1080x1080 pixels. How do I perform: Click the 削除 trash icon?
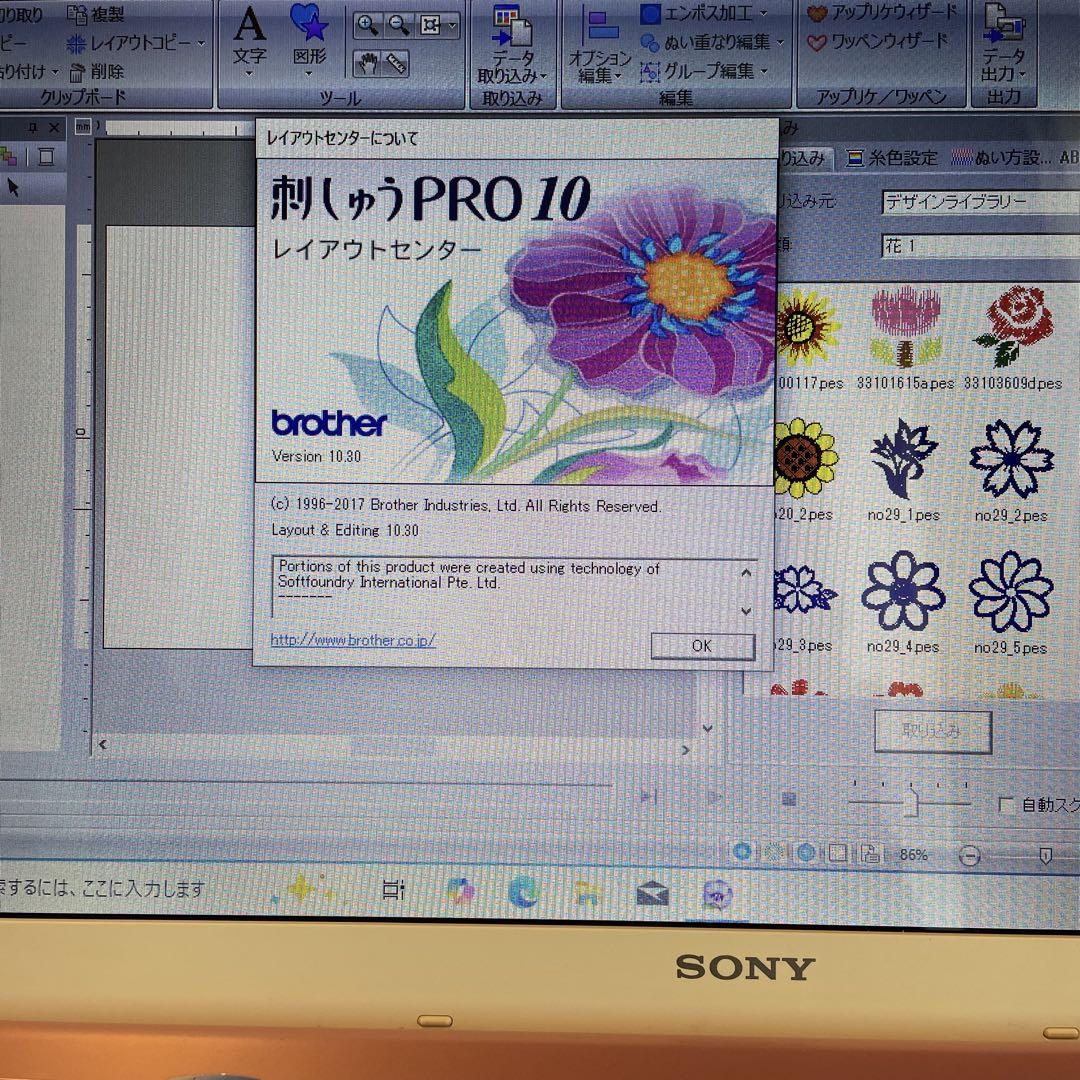(76, 72)
